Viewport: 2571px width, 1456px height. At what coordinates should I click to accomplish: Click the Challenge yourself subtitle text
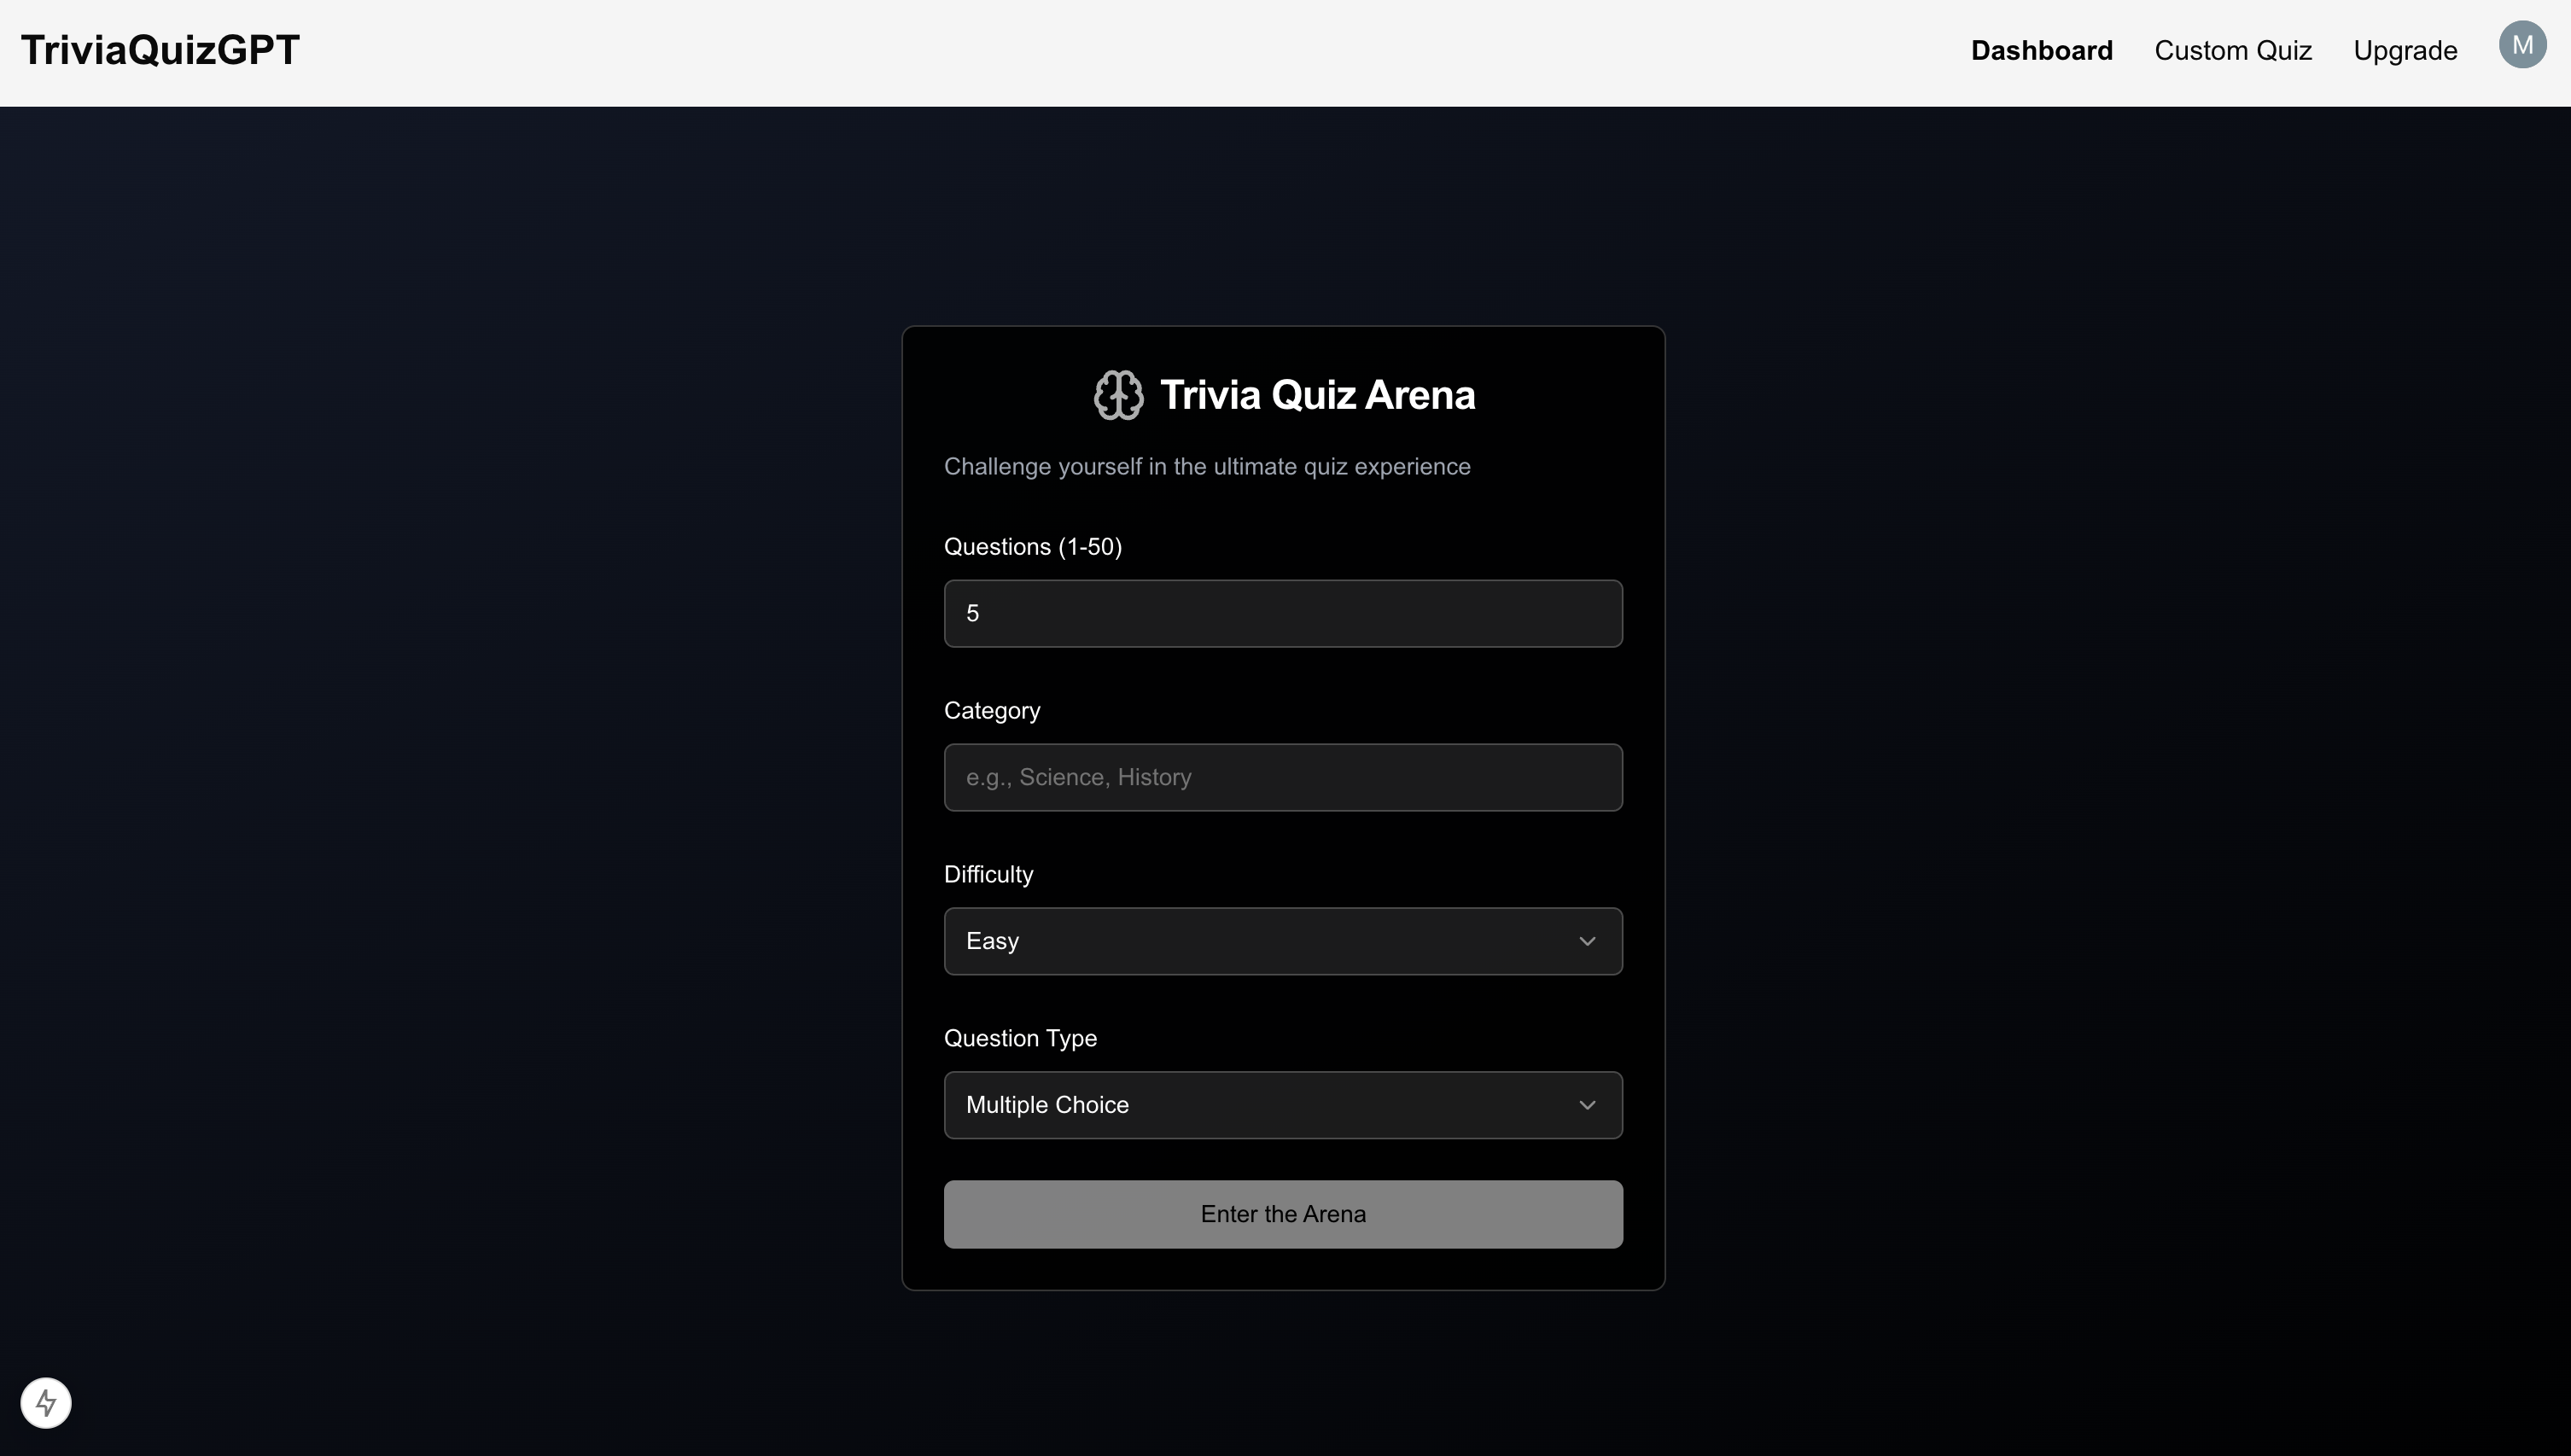1206,467
